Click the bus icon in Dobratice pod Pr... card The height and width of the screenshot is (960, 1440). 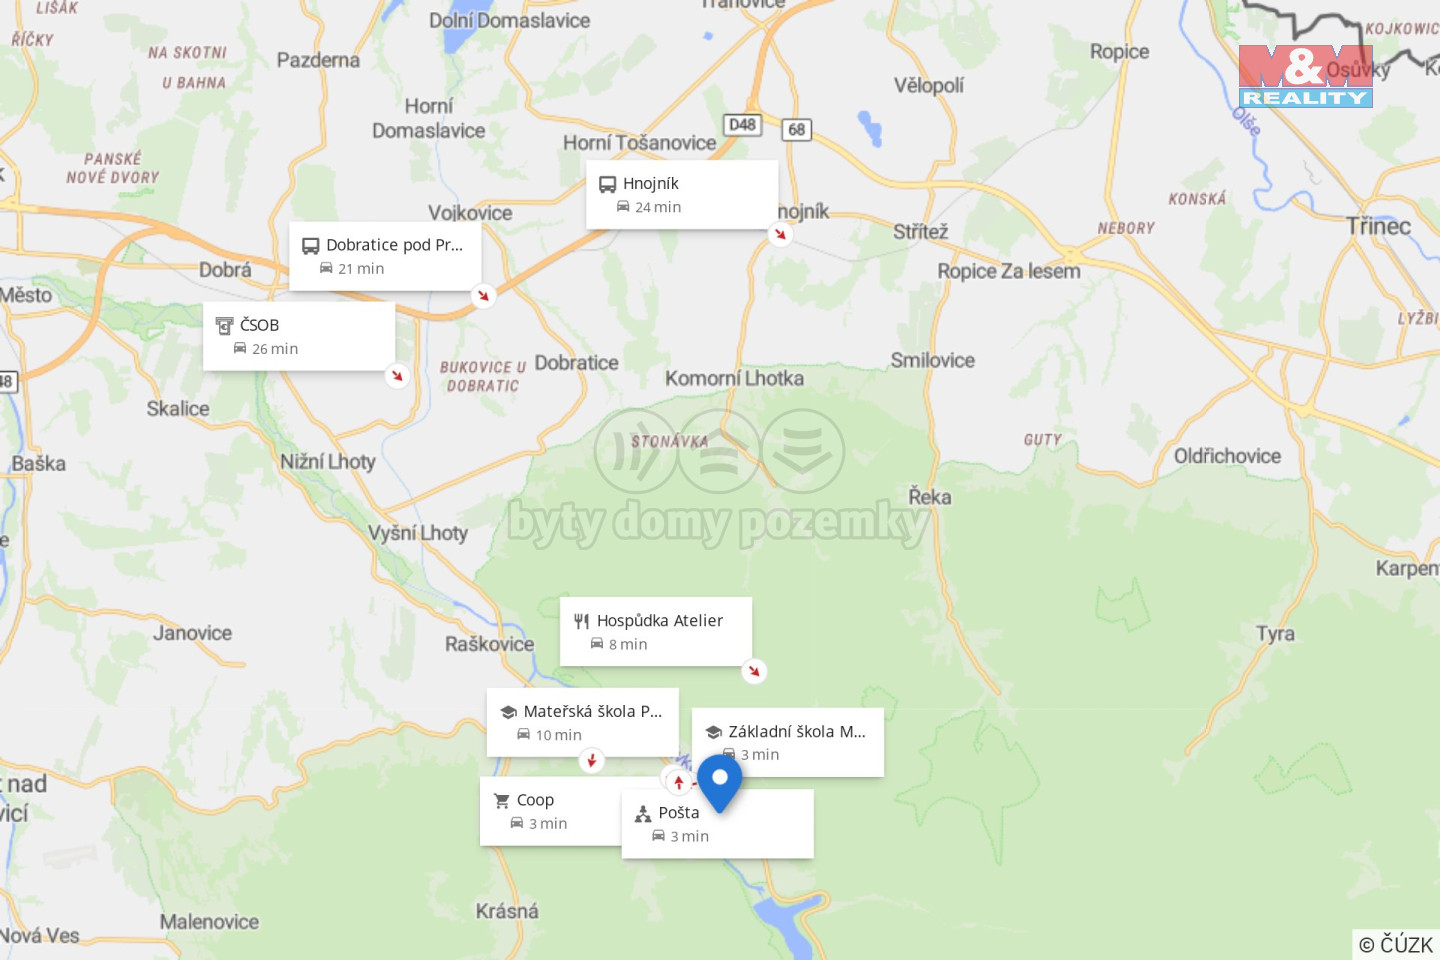point(311,246)
